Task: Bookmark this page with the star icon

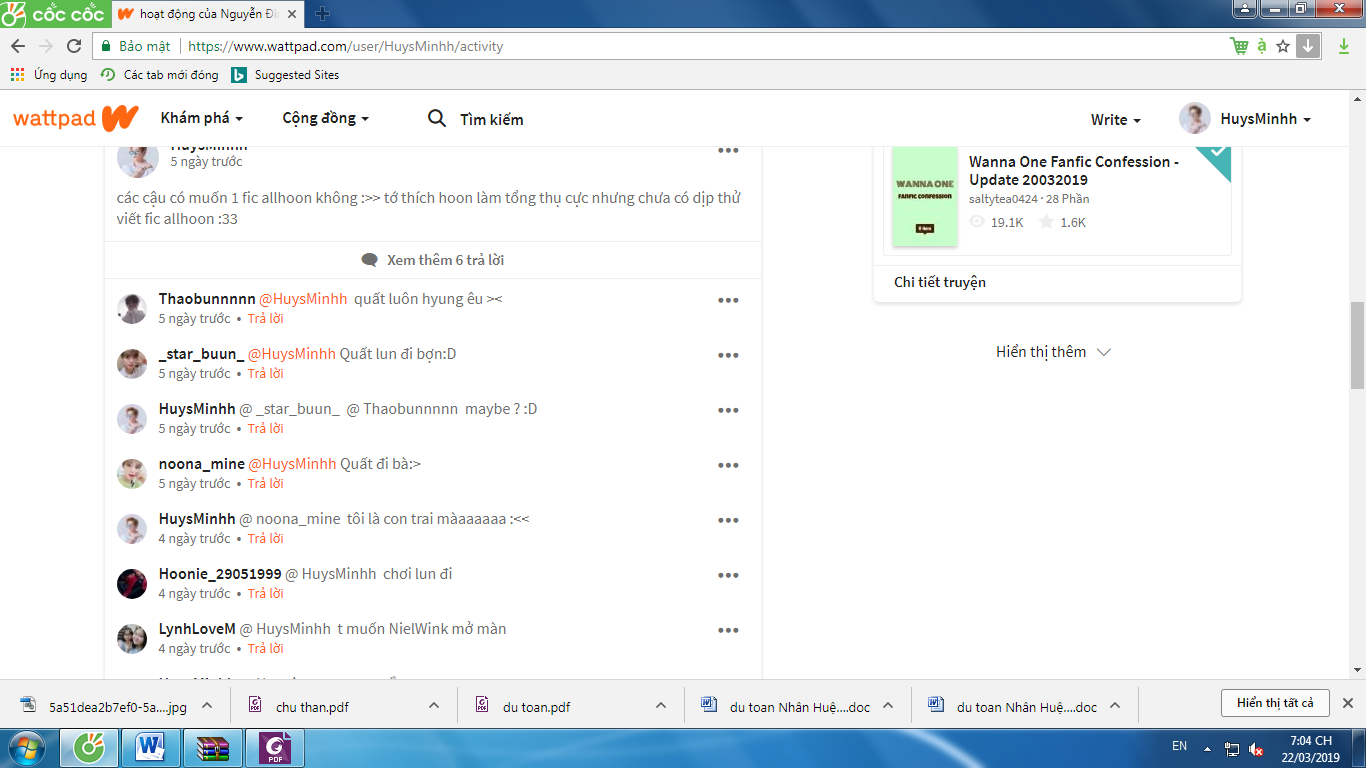Action: [1283, 46]
